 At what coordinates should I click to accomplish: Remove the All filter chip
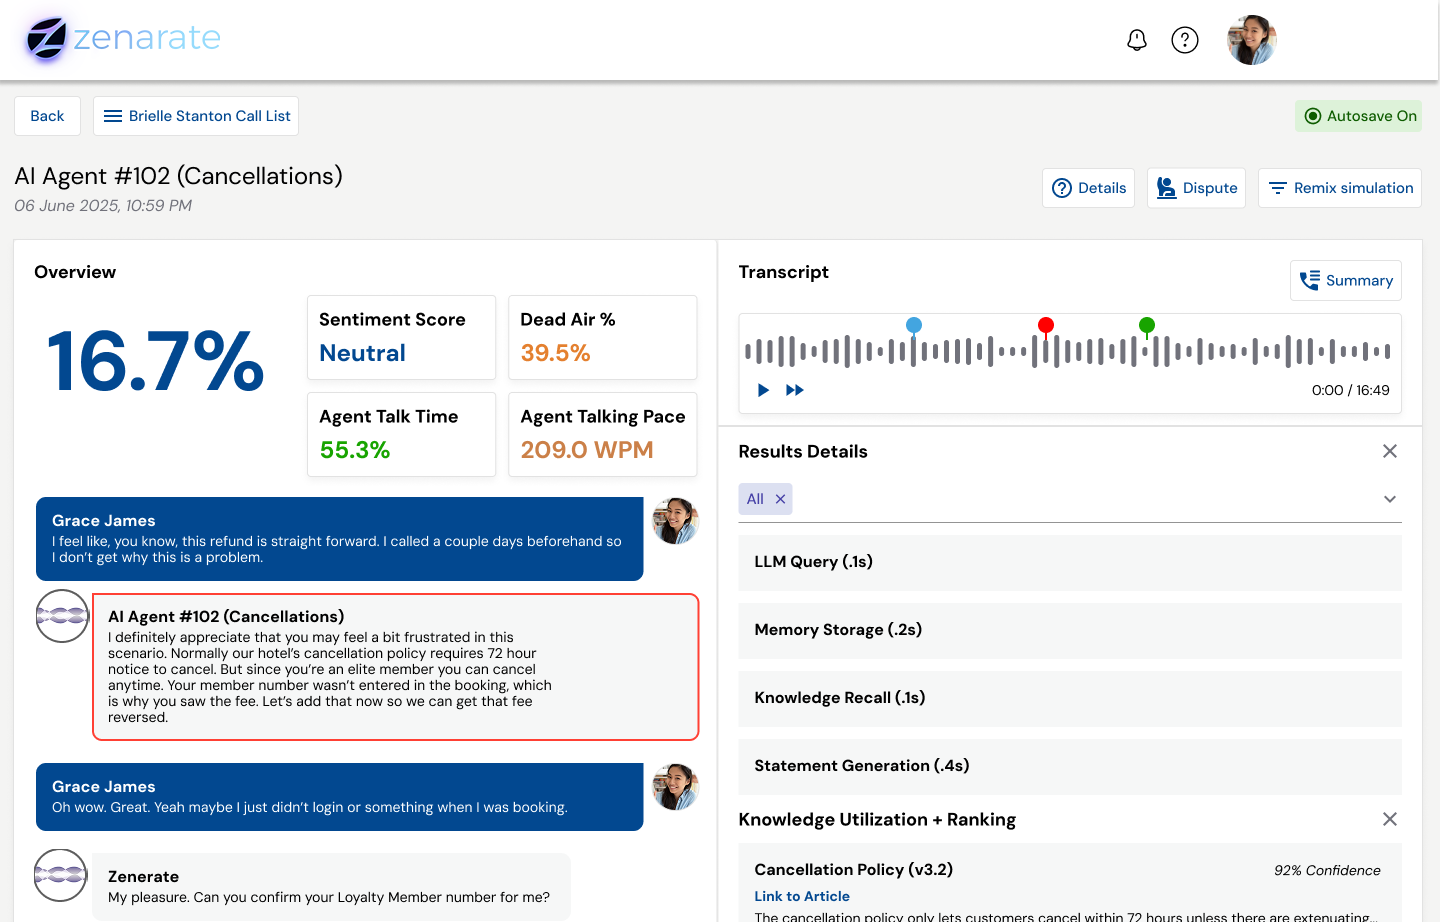[781, 499]
